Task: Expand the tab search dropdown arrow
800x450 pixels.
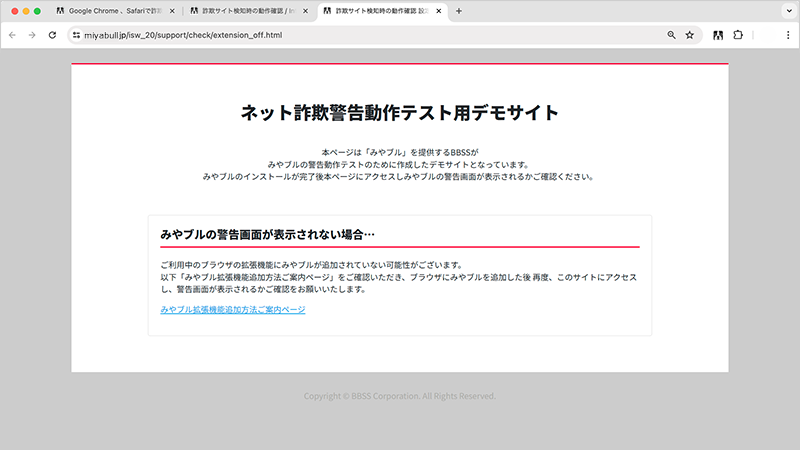Action: [x=785, y=11]
